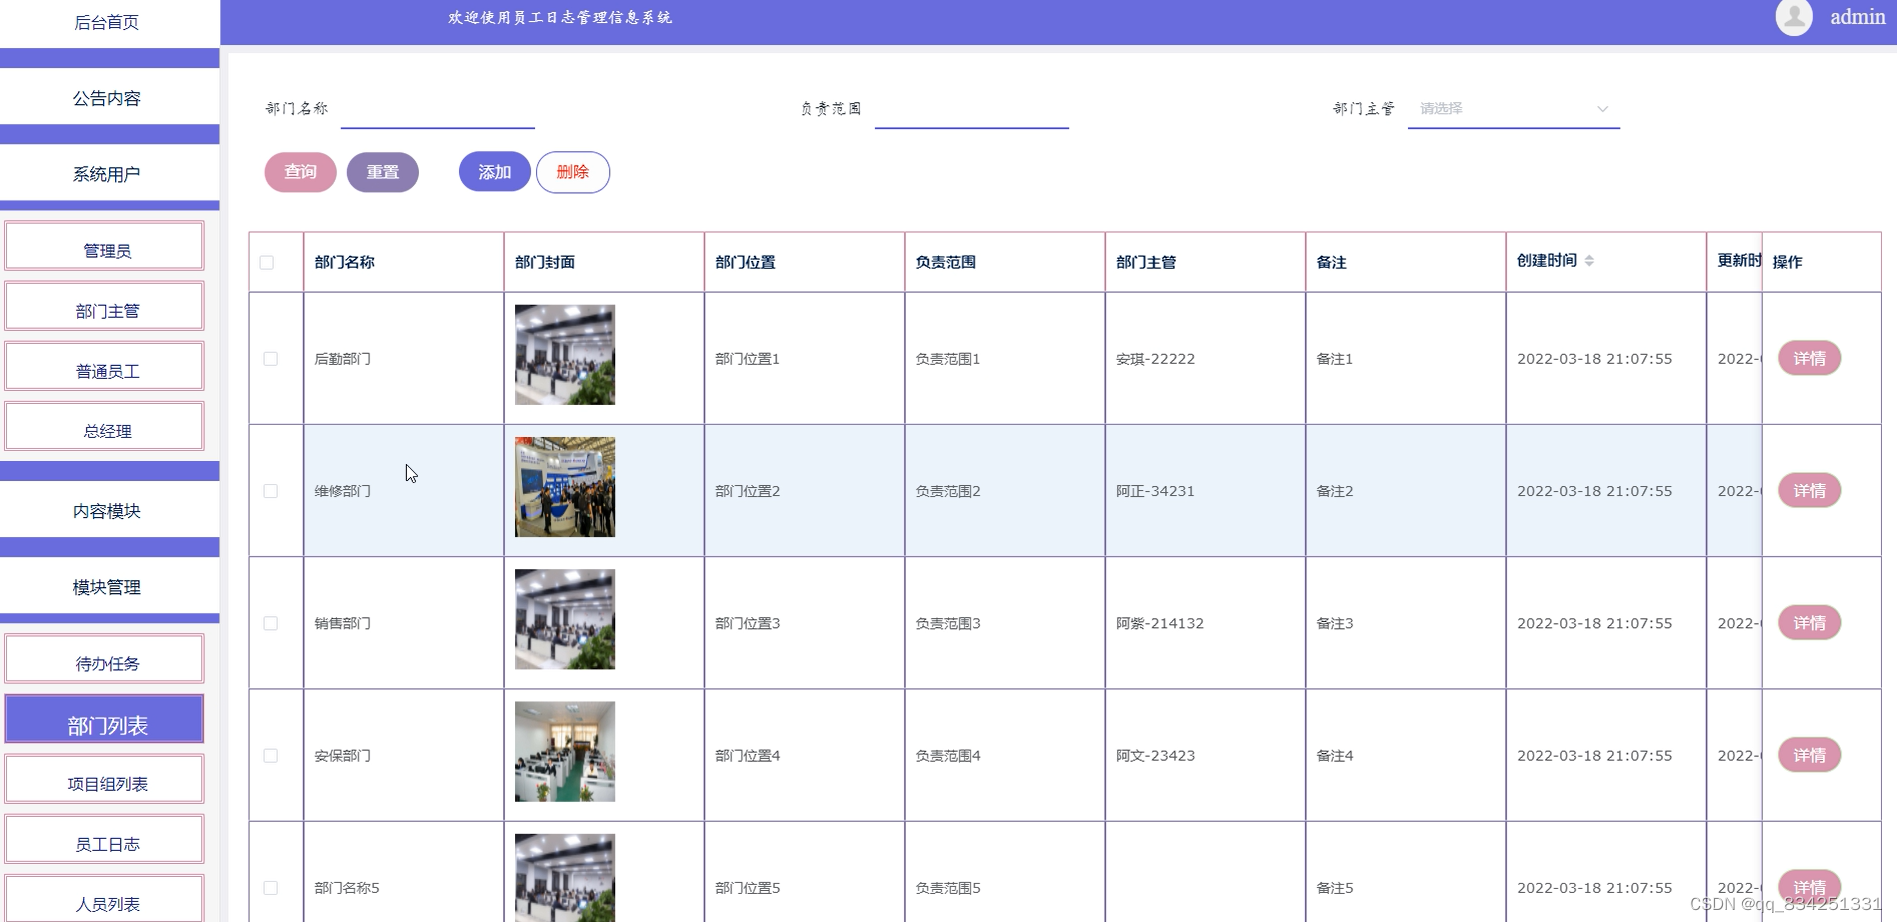Click into the 负责范围 input field
Screen dimensions: 1897x922
pyautogui.click(x=971, y=109)
